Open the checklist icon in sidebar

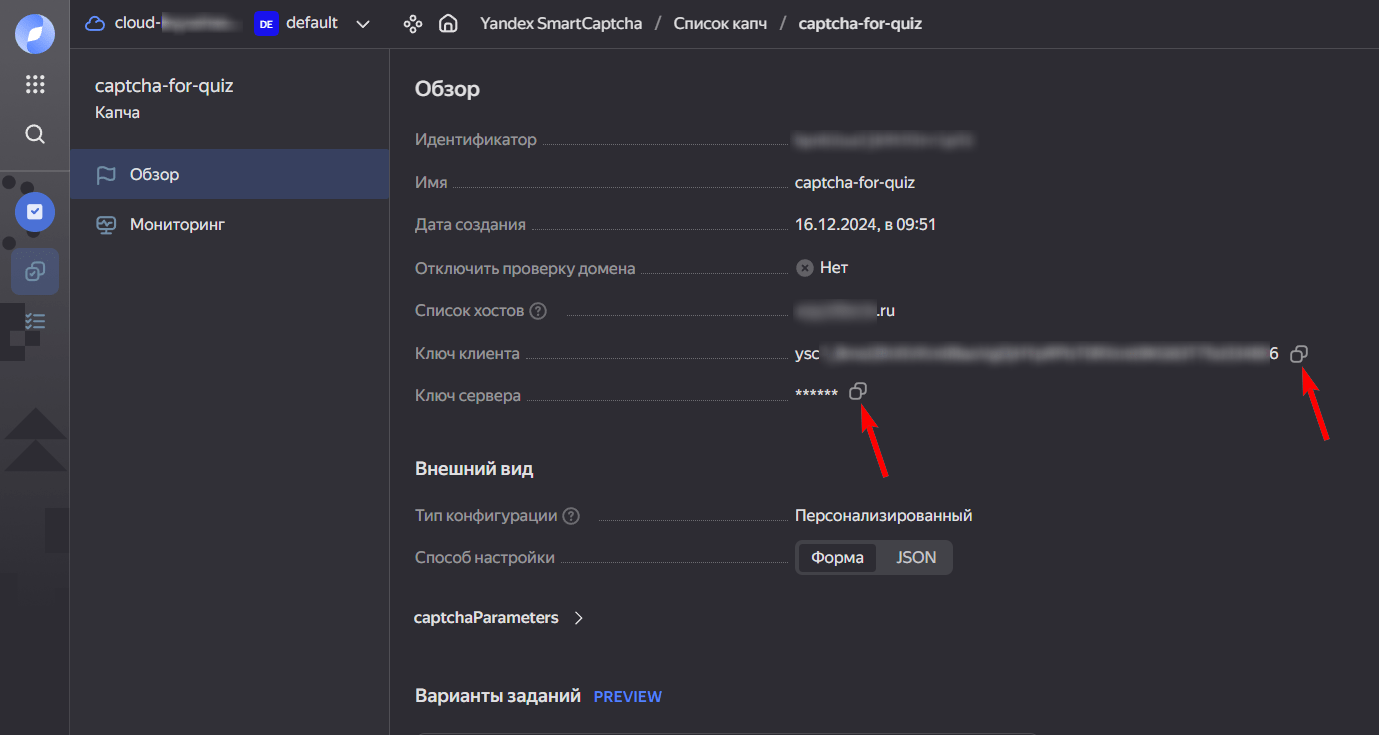coord(35,322)
